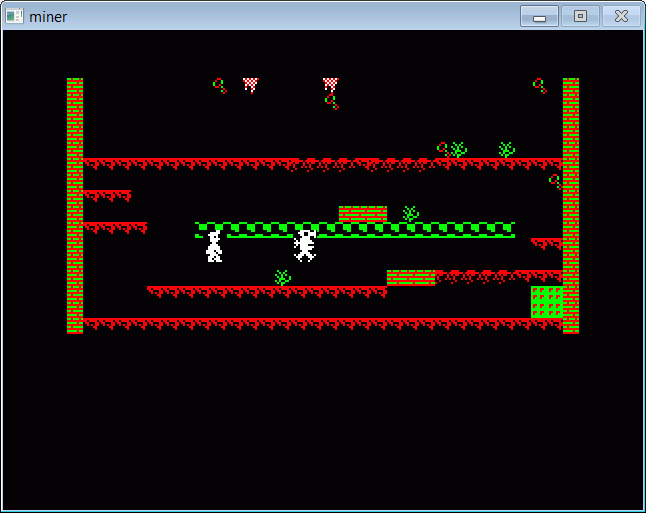
Task: Click the bush on the green conveyor belt
Action: (411, 214)
